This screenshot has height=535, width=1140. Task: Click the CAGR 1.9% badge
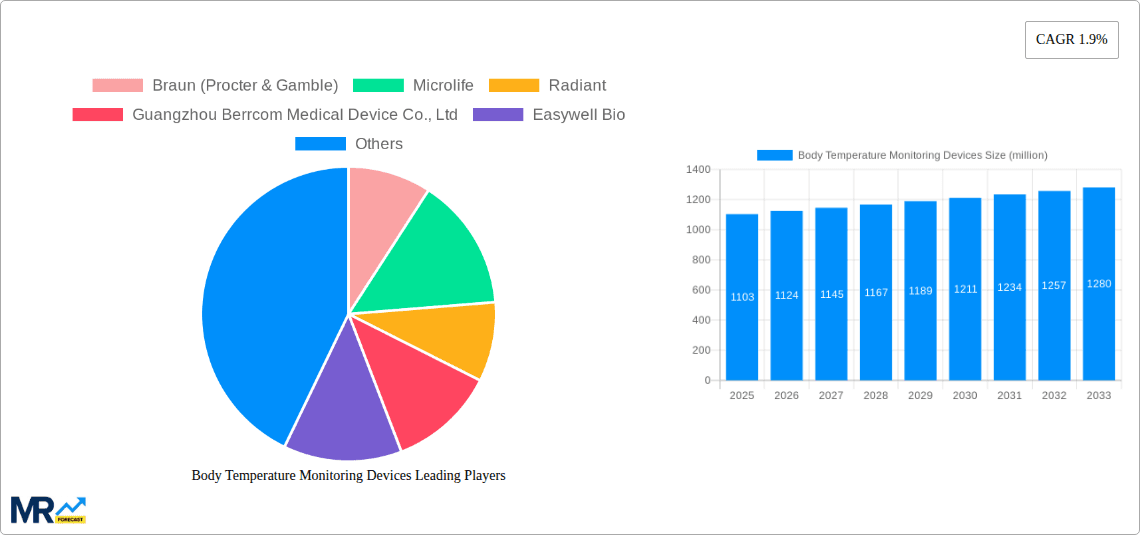click(1072, 40)
